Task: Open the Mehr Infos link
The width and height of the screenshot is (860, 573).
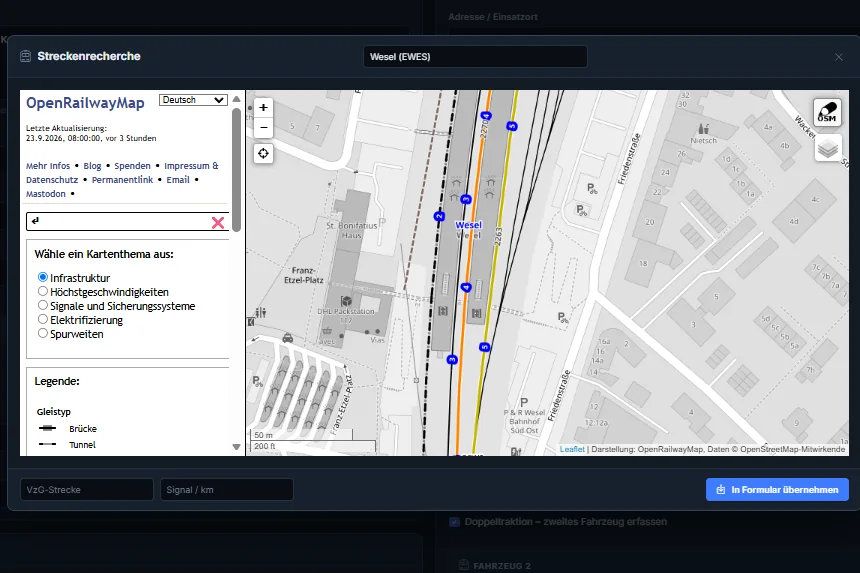Action: click(48, 166)
